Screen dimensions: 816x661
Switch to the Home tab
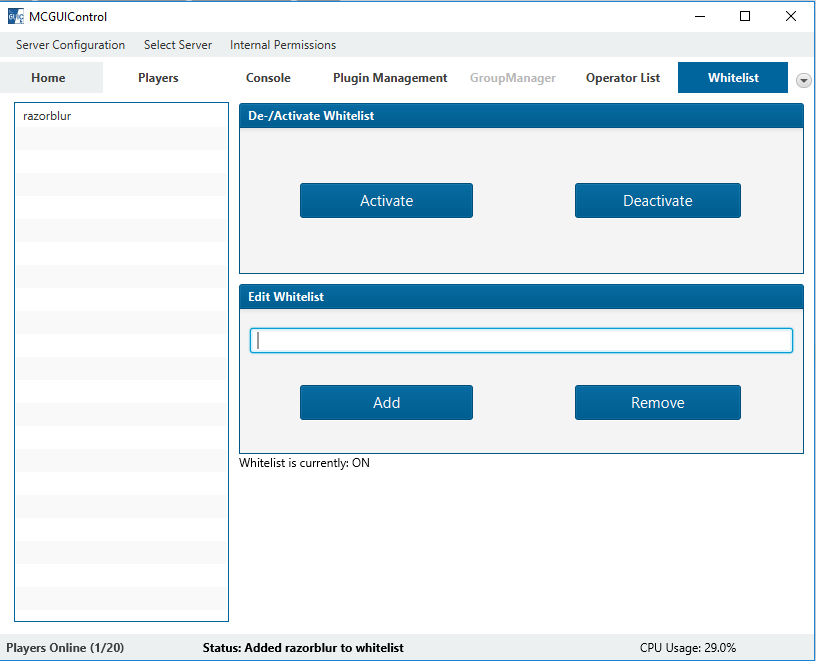(x=48, y=78)
